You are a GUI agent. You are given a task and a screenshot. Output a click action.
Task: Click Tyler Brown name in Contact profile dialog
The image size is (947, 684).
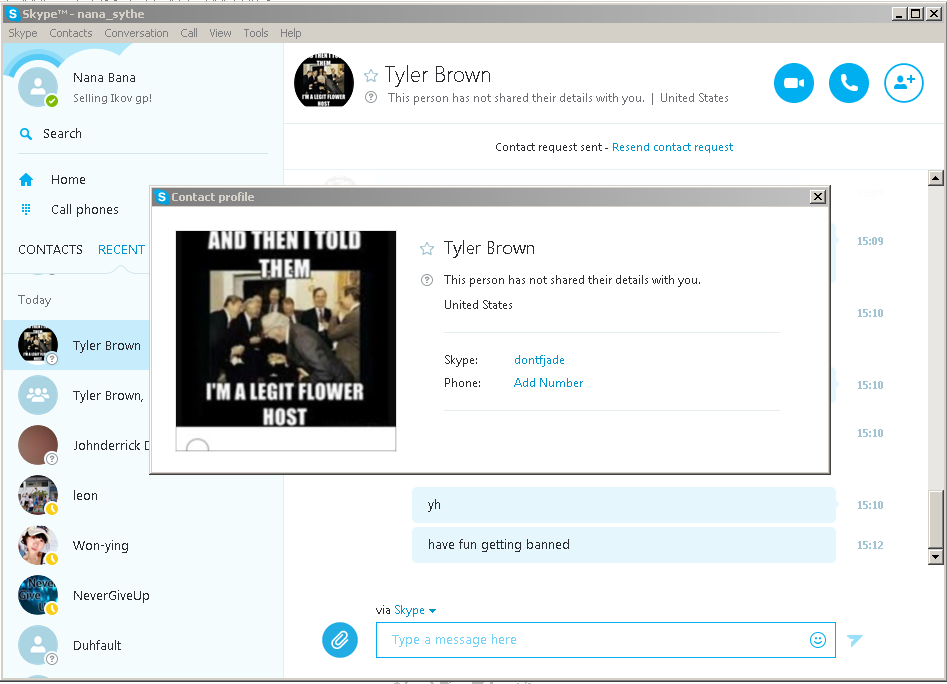pos(489,248)
